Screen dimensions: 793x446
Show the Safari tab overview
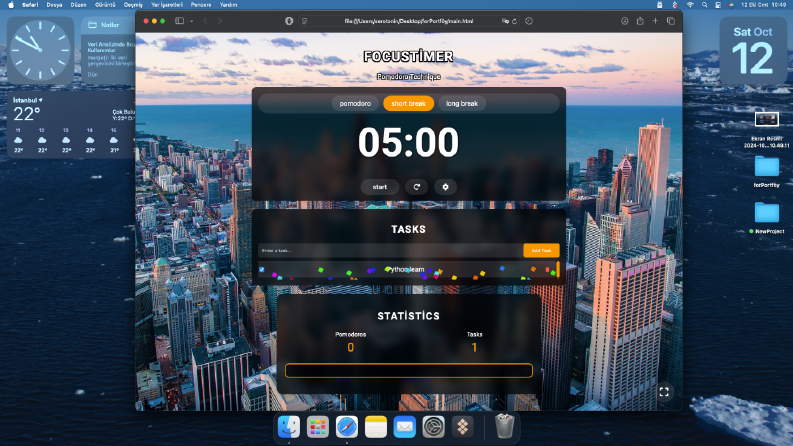tap(671, 21)
